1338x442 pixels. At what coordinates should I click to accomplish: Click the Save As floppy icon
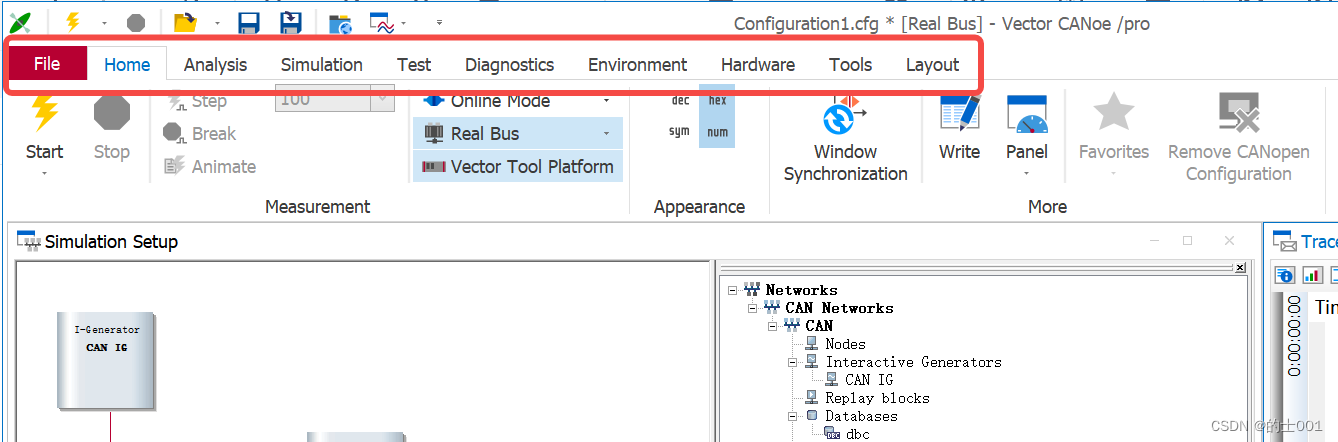[x=290, y=22]
